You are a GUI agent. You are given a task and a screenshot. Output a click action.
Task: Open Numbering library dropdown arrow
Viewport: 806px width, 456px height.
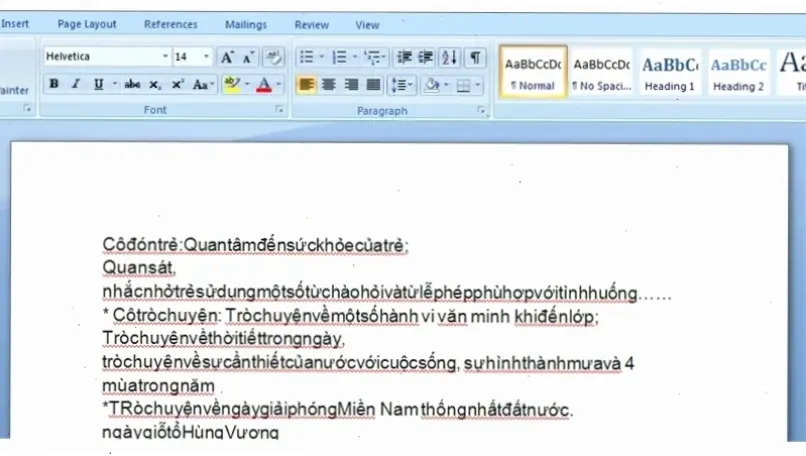[355, 57]
